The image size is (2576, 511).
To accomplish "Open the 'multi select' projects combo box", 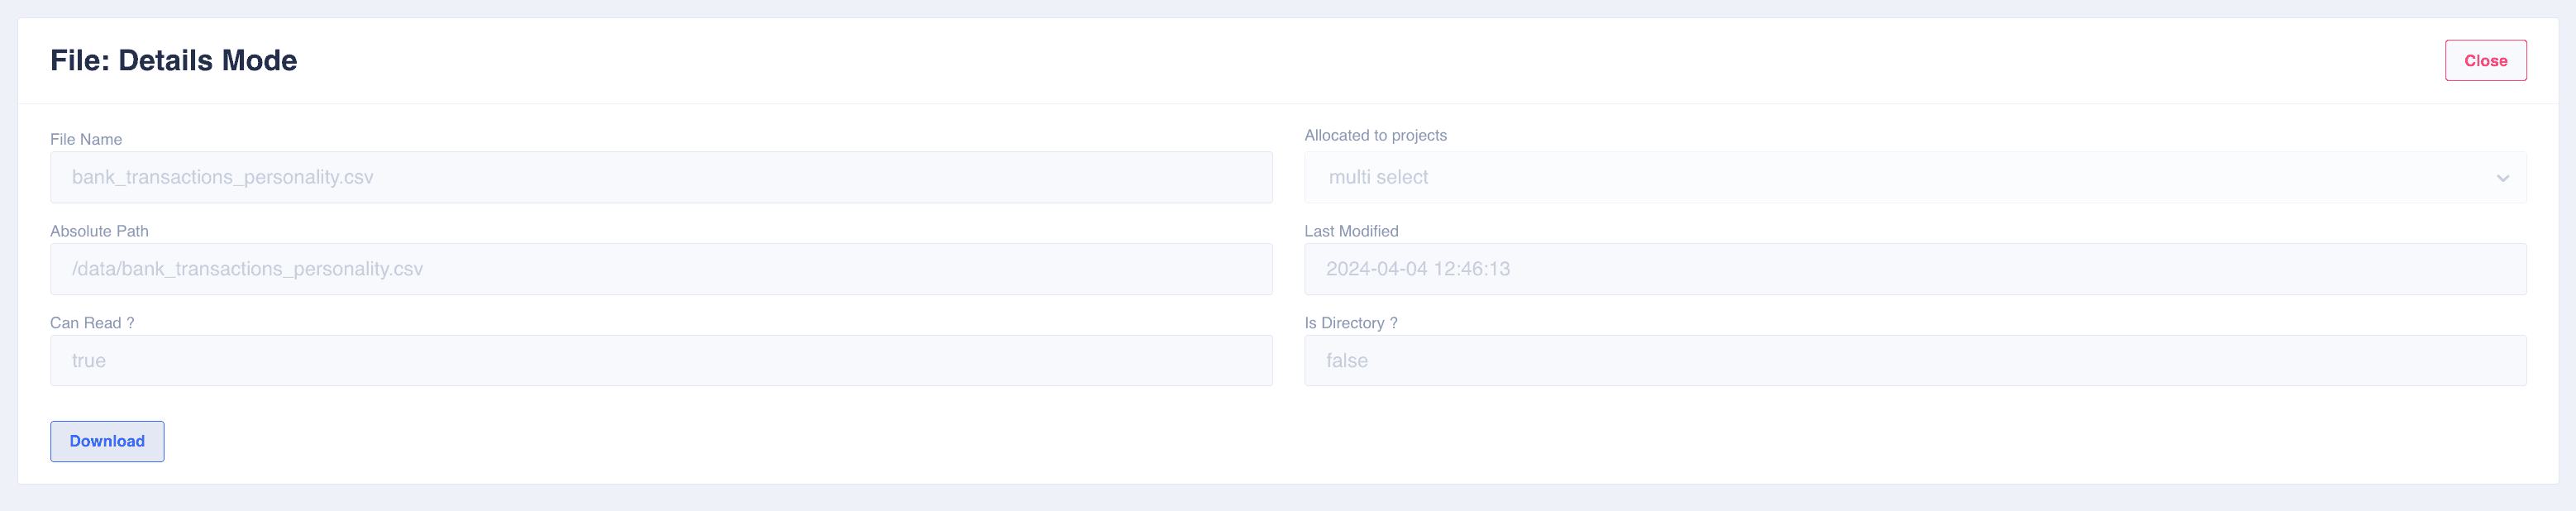I will (1900, 178).
